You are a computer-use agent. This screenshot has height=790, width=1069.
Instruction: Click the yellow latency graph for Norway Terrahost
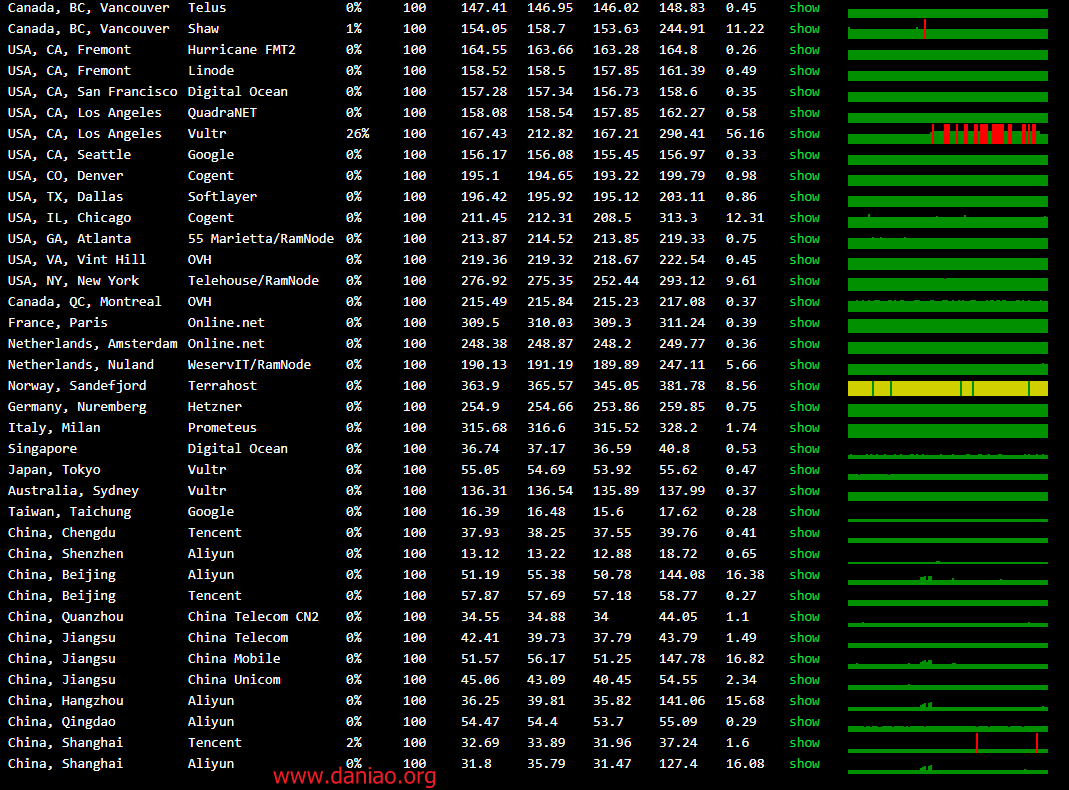pyautogui.click(x=947, y=388)
